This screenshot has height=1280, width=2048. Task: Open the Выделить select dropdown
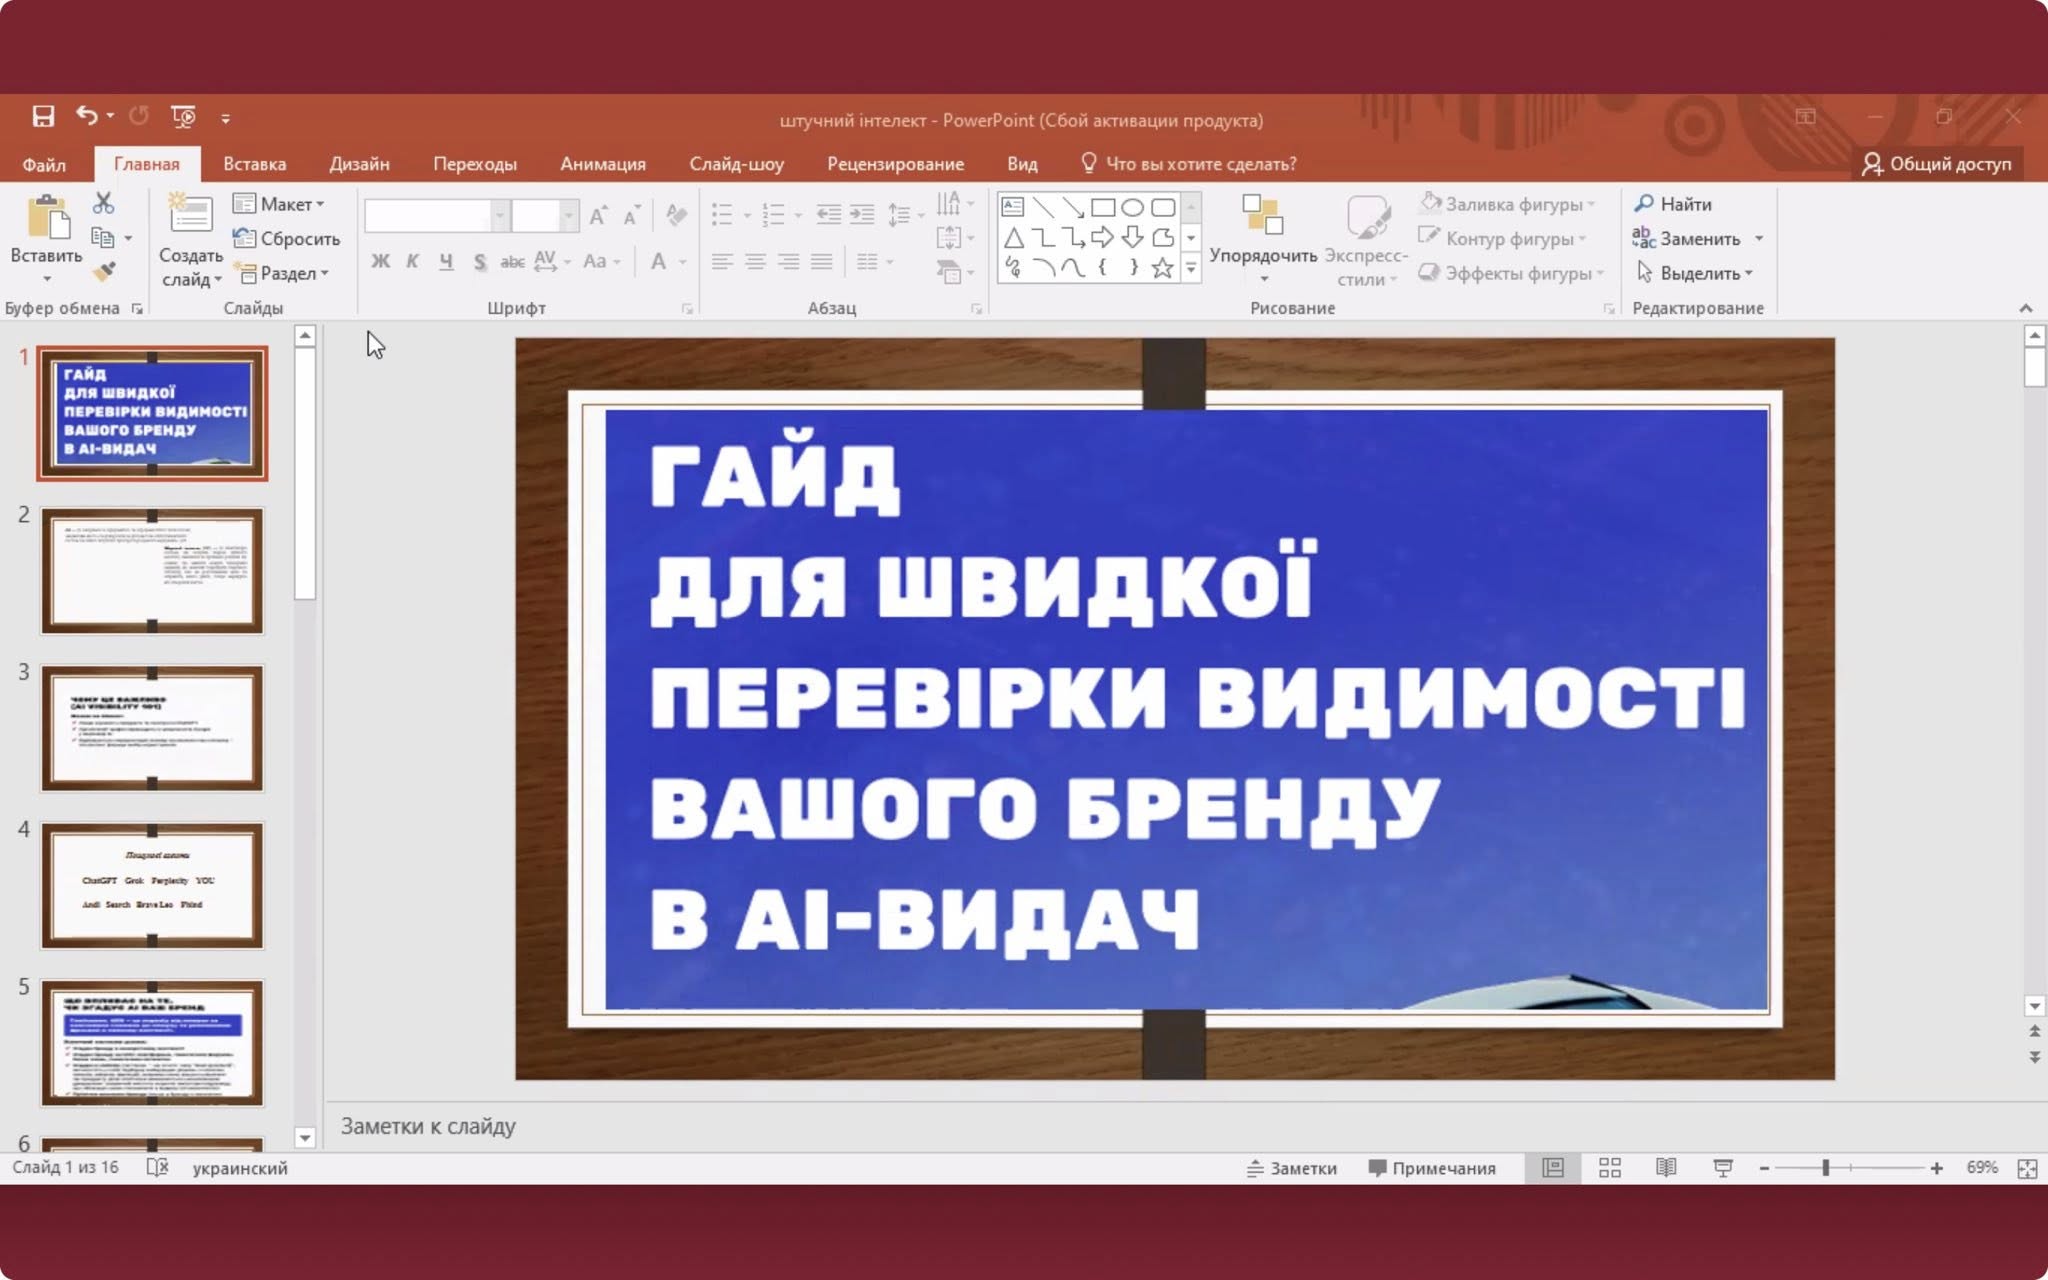1697,273
